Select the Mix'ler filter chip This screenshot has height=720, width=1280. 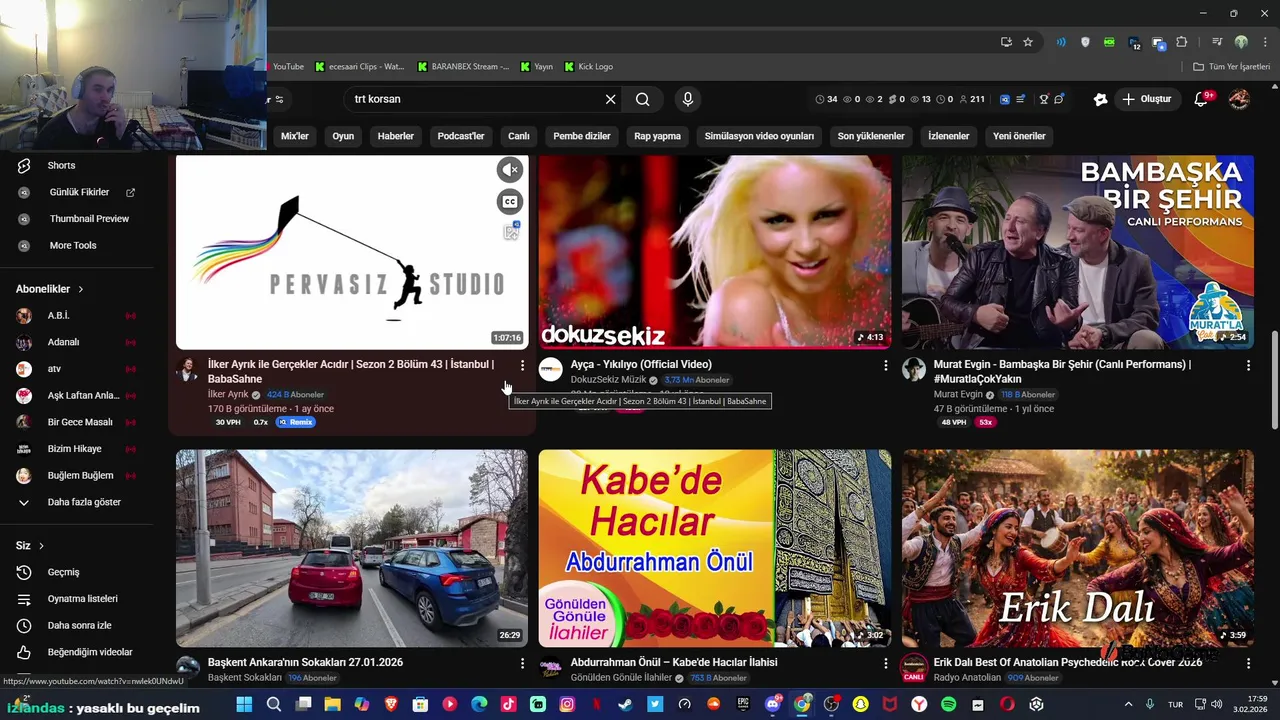point(294,136)
